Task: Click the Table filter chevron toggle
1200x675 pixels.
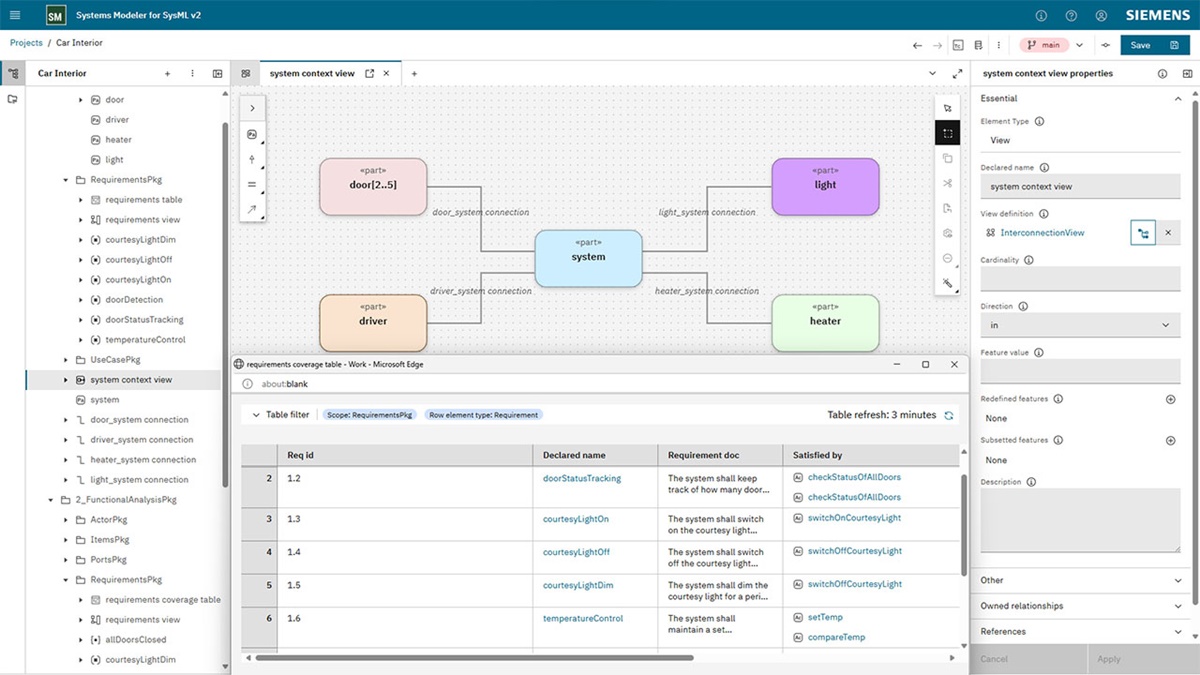Action: click(257, 414)
